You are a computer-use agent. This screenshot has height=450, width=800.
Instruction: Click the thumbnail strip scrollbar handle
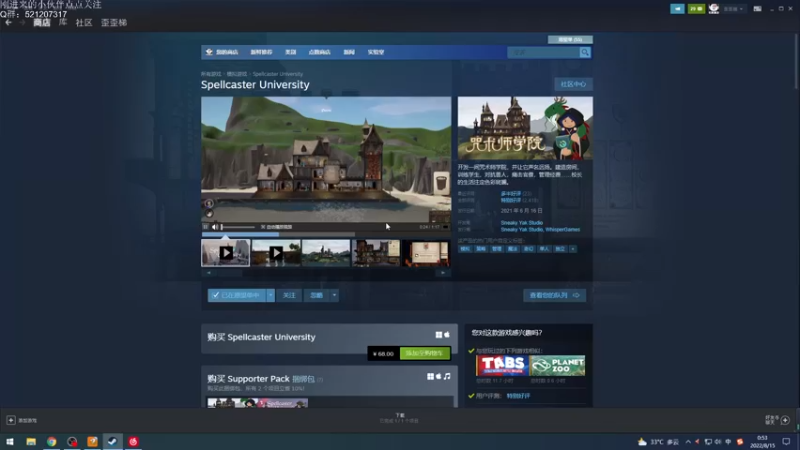click(230, 273)
